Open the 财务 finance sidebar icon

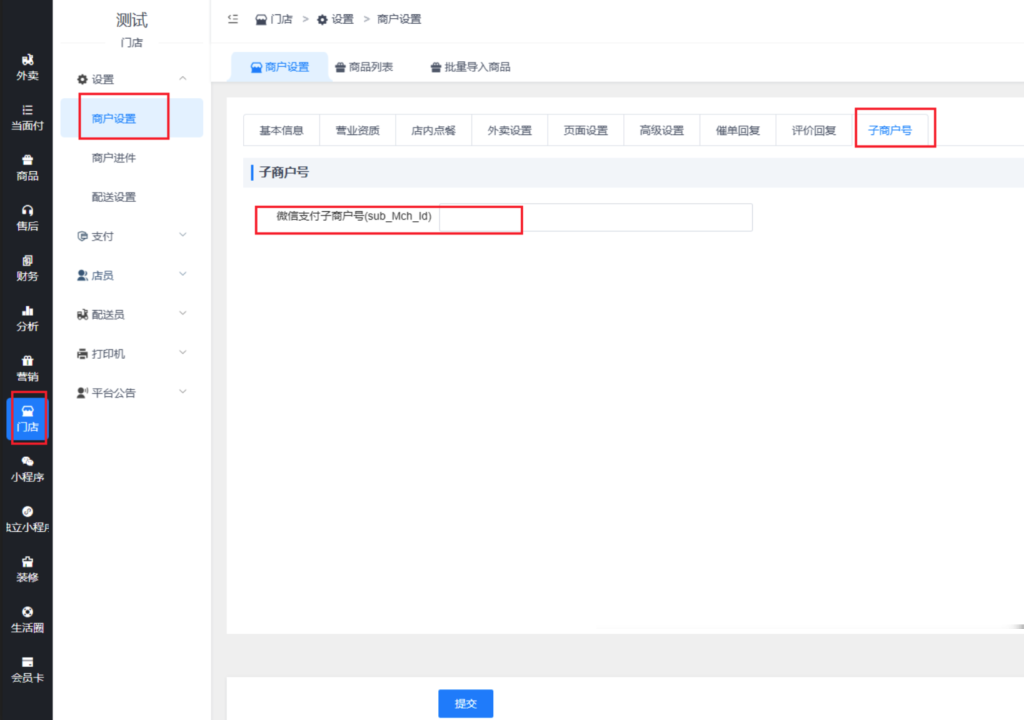coord(27,267)
